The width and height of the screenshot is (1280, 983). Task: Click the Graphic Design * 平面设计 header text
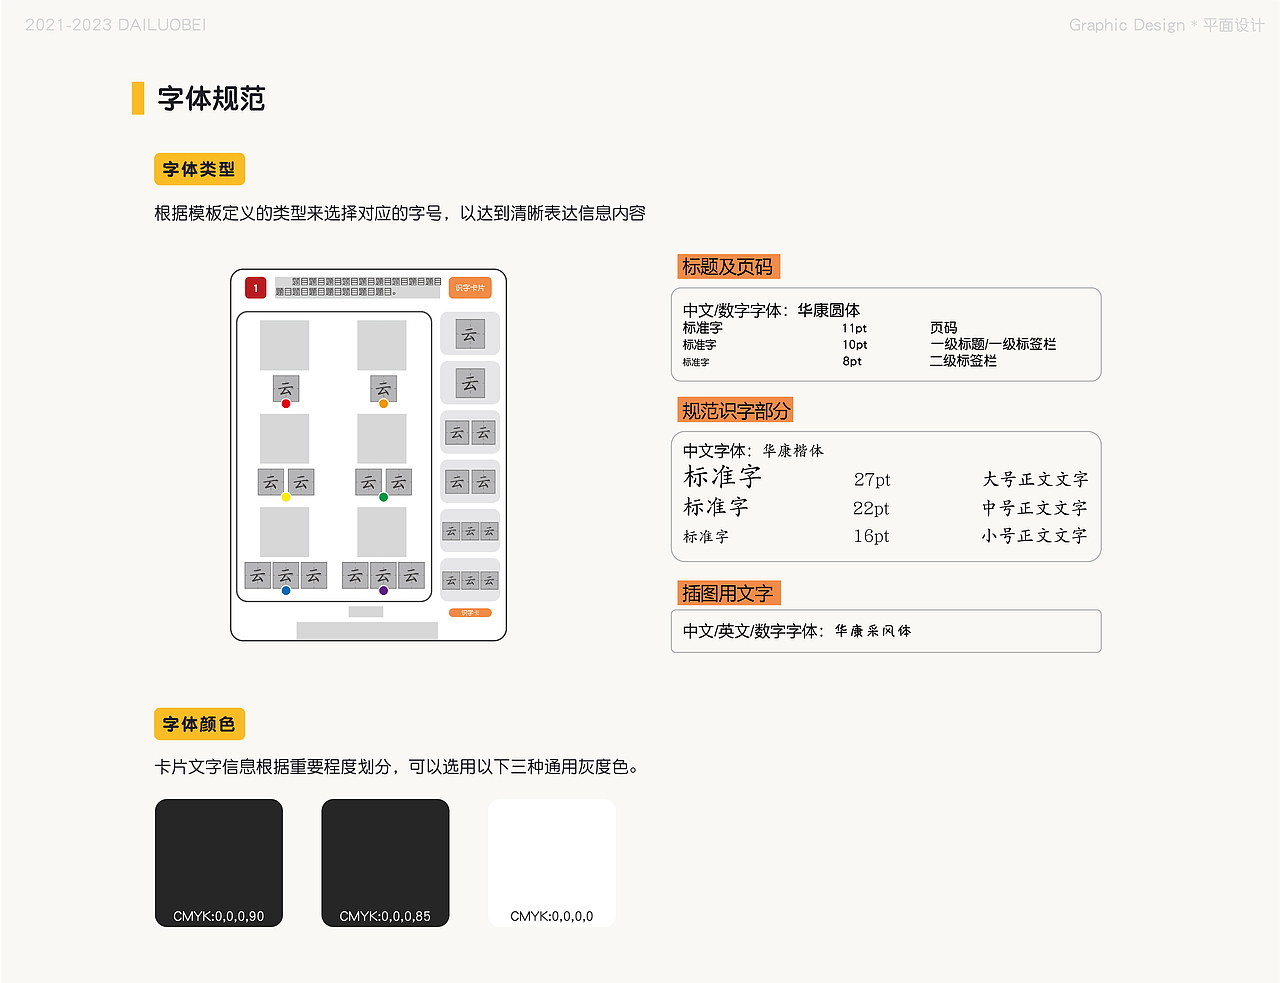1167,25
